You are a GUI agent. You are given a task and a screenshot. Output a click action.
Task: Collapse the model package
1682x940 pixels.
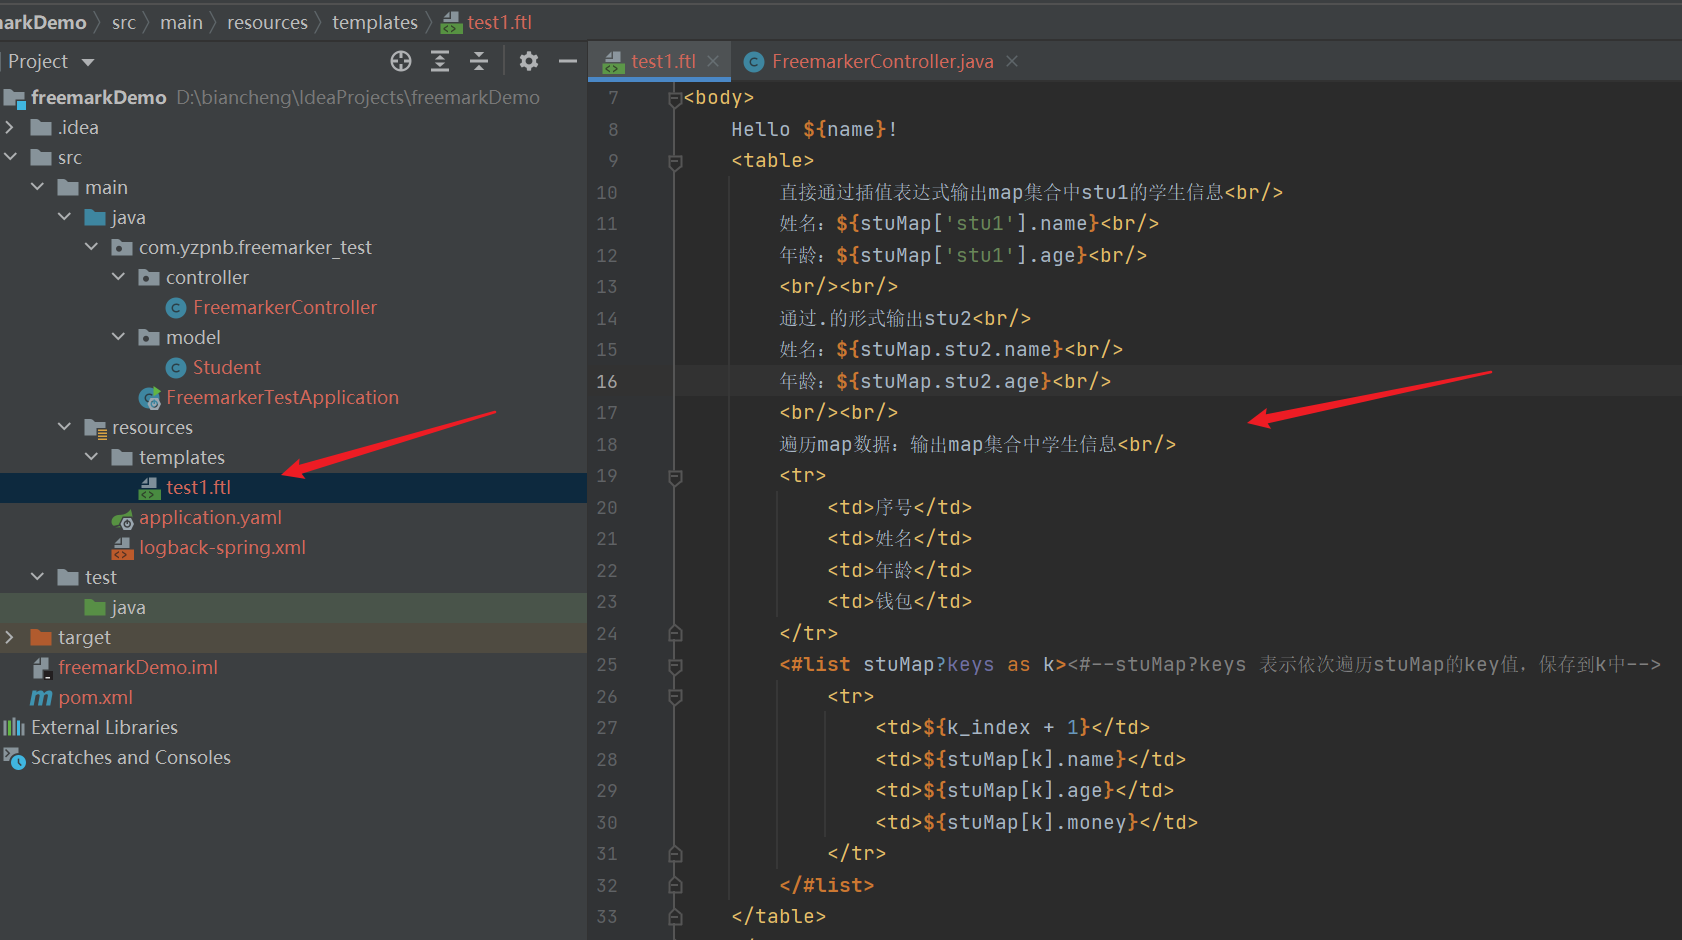click(118, 337)
